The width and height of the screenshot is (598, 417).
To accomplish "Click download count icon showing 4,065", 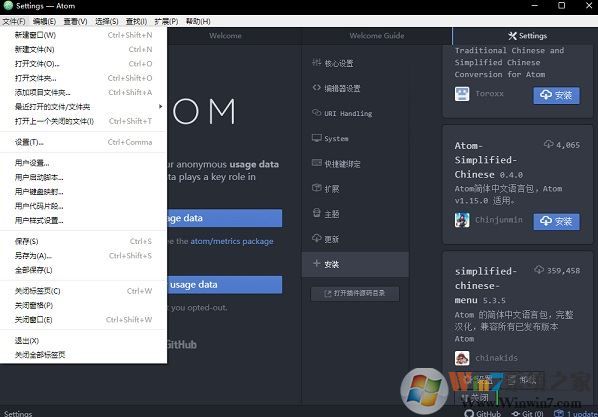I will (548, 144).
